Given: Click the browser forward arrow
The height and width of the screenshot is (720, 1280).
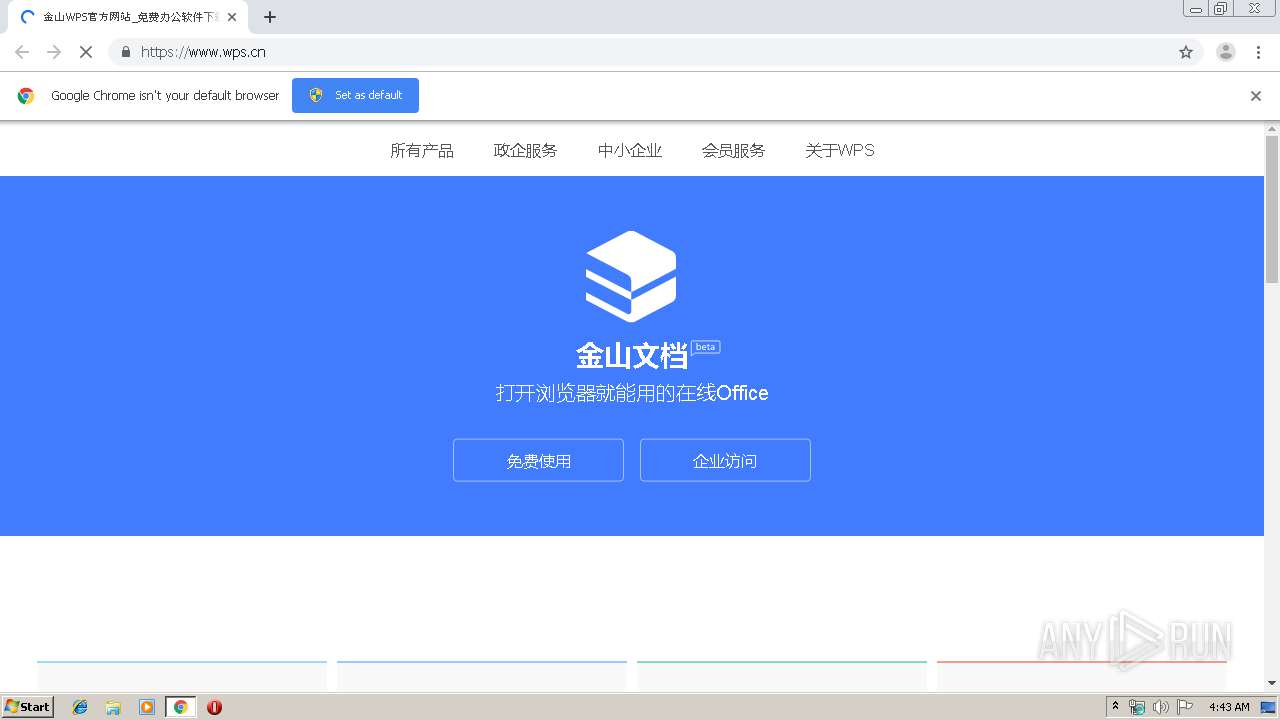Looking at the screenshot, I should (54, 52).
